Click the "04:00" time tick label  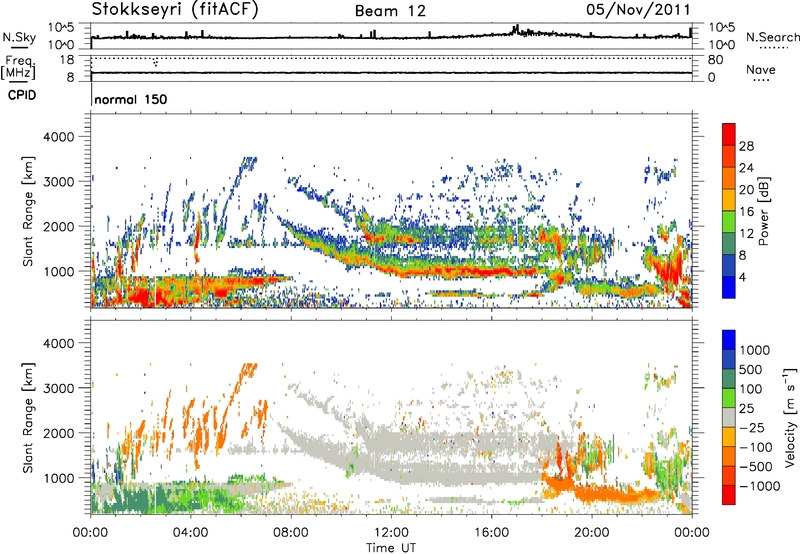[x=190, y=533]
